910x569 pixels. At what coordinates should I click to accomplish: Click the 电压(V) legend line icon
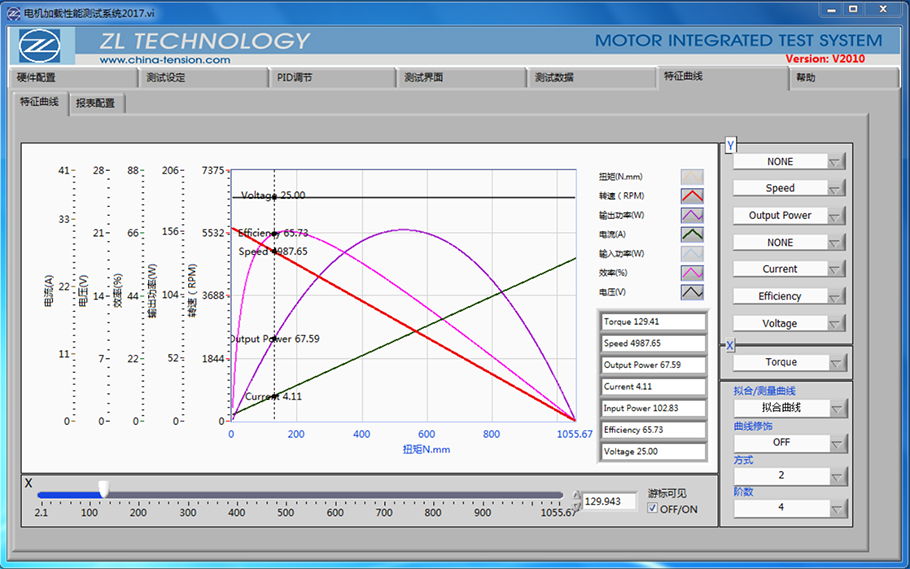click(692, 292)
